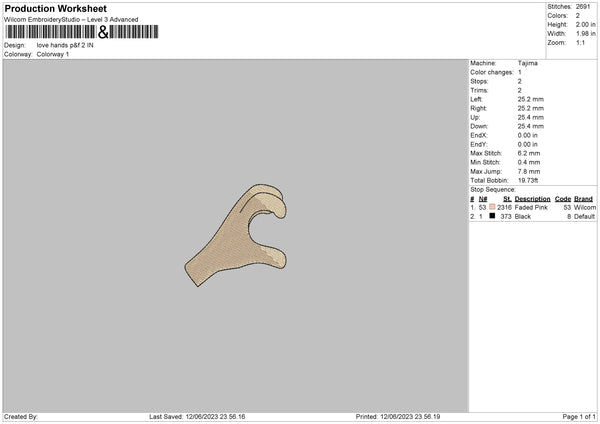Click the 'Faded Pink' description text
Image resolution: width=600 pixels, height=424 pixels.
coord(531,207)
